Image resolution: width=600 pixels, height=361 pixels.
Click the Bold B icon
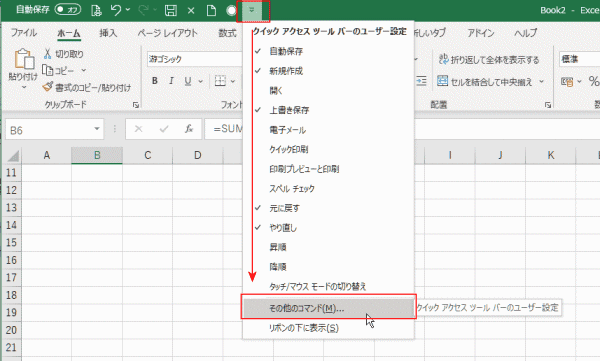tap(155, 81)
